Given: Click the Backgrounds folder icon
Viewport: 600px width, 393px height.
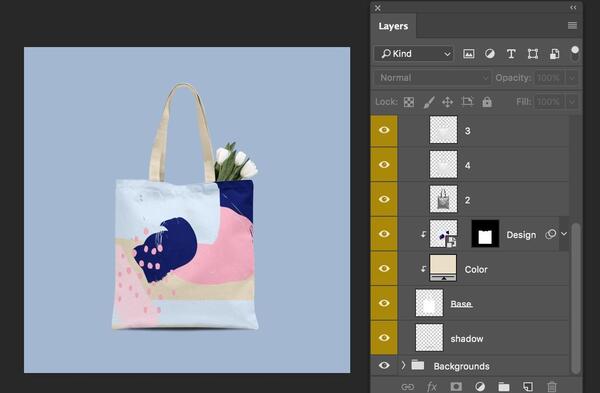Looking at the screenshot, I should 417,365.
